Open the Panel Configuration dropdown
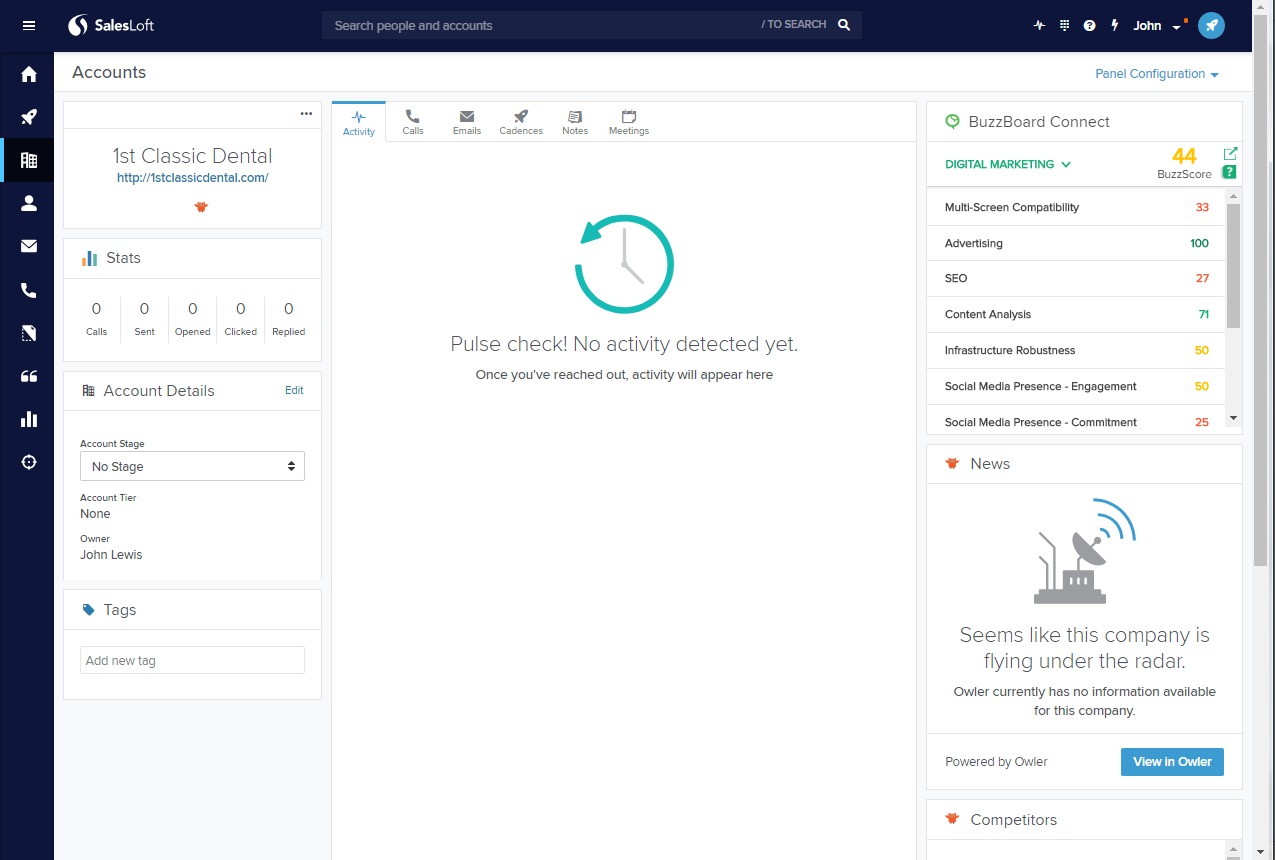Screen dimensions: 1275x860 1157,74
